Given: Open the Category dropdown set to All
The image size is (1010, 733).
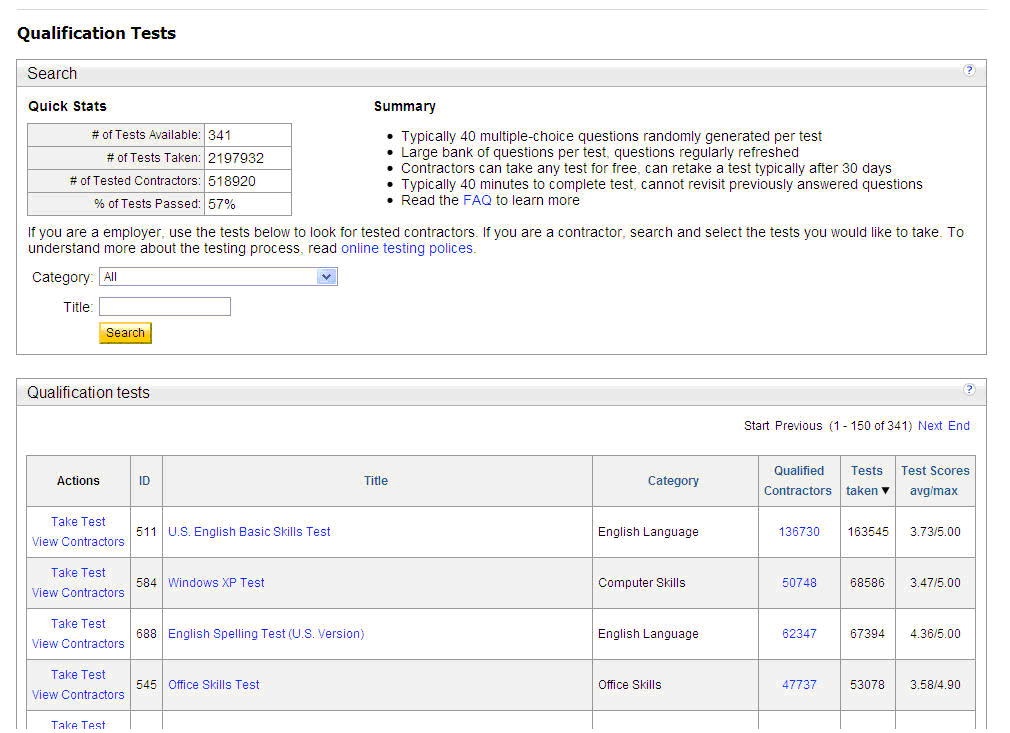Looking at the screenshot, I should (x=218, y=277).
